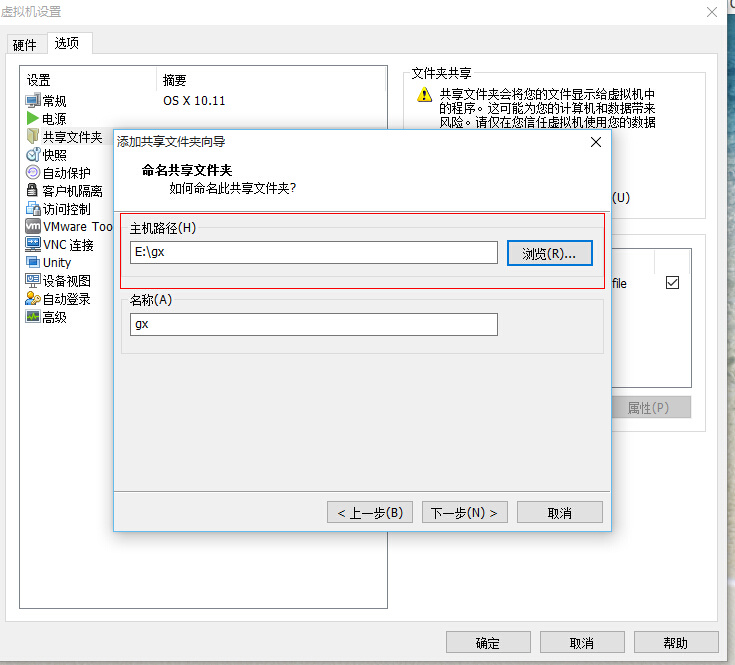
Task: Click the 浏览(R)... browse button
Action: coord(549,253)
